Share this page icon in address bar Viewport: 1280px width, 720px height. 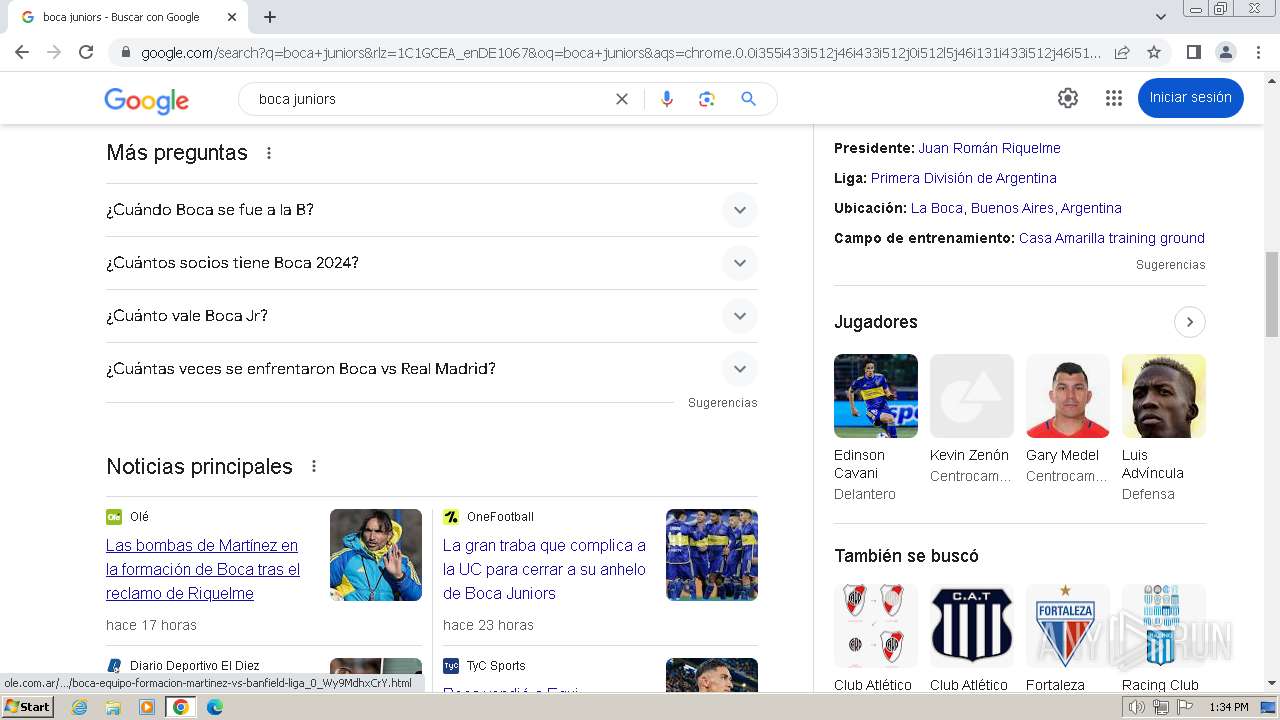[1122, 52]
